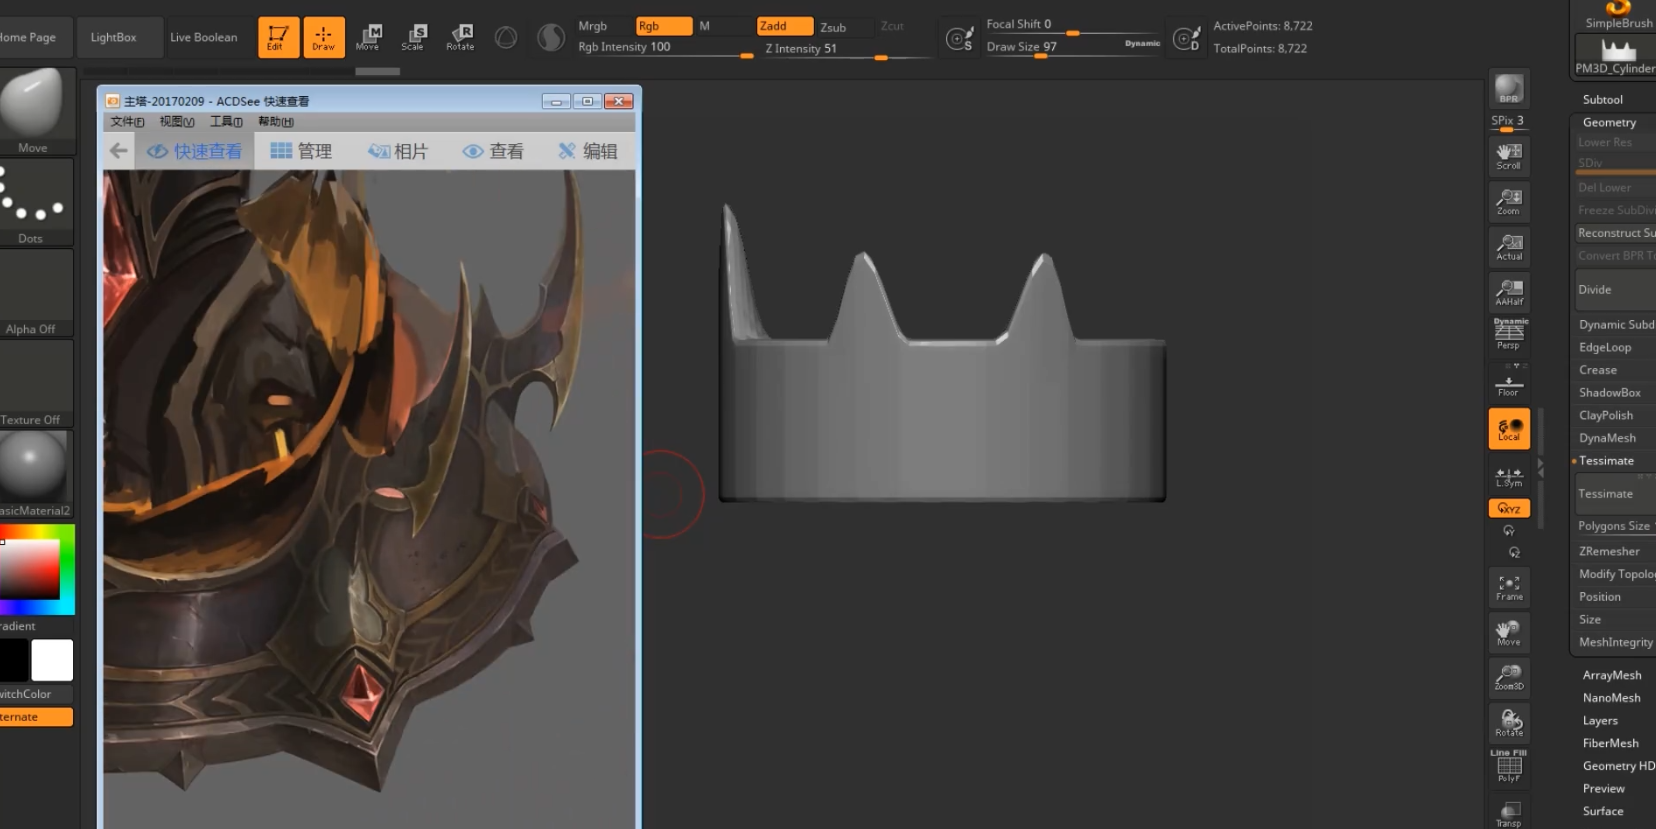Toggle XYZ rotation mode
Screen dimensions: 1656x829
[x=1509, y=508]
